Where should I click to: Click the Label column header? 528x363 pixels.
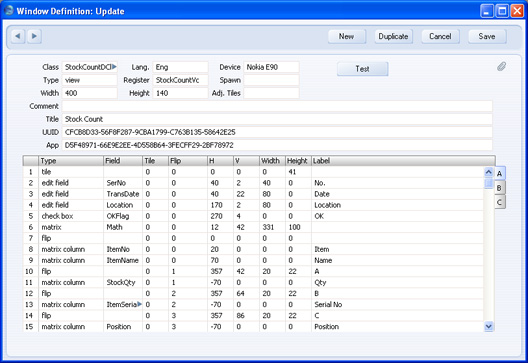(403, 161)
